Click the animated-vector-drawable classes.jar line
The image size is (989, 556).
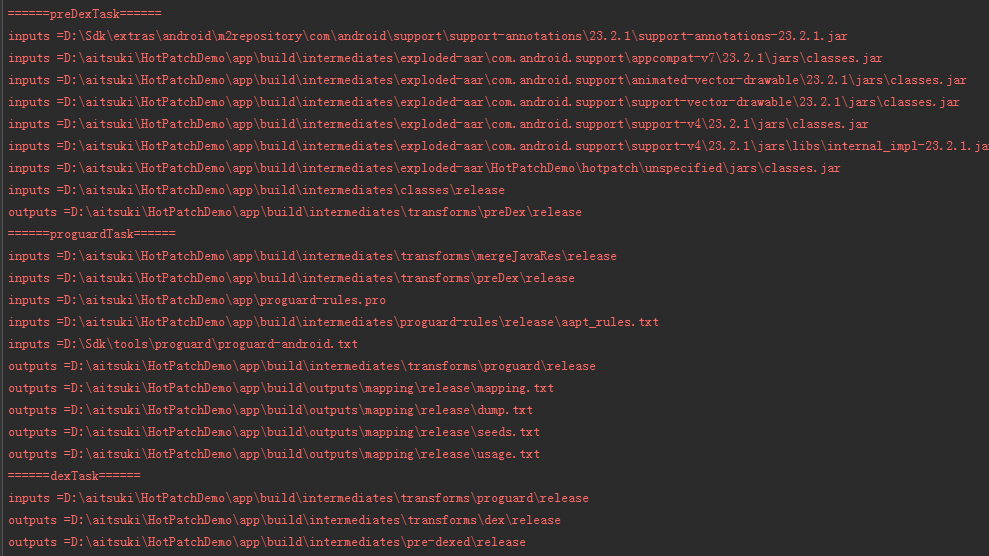click(487, 80)
